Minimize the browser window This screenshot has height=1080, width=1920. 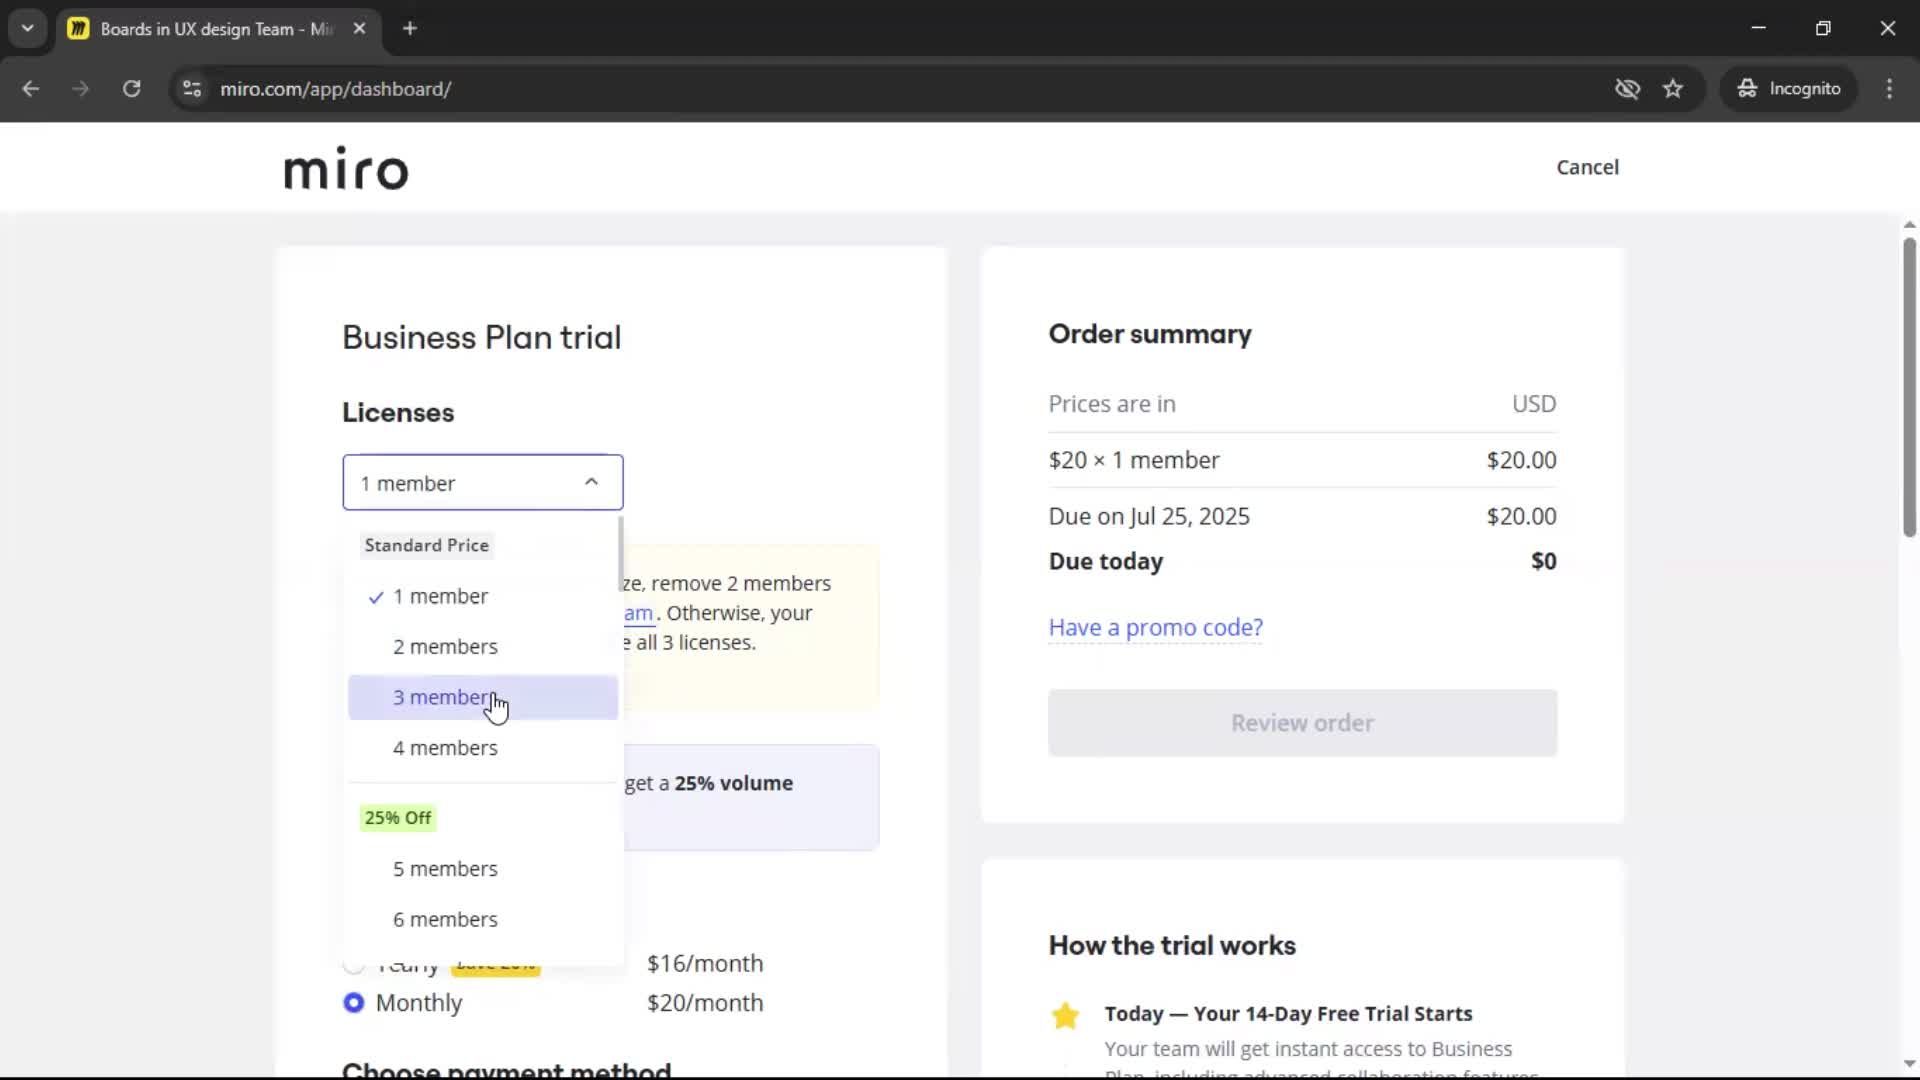click(1758, 29)
